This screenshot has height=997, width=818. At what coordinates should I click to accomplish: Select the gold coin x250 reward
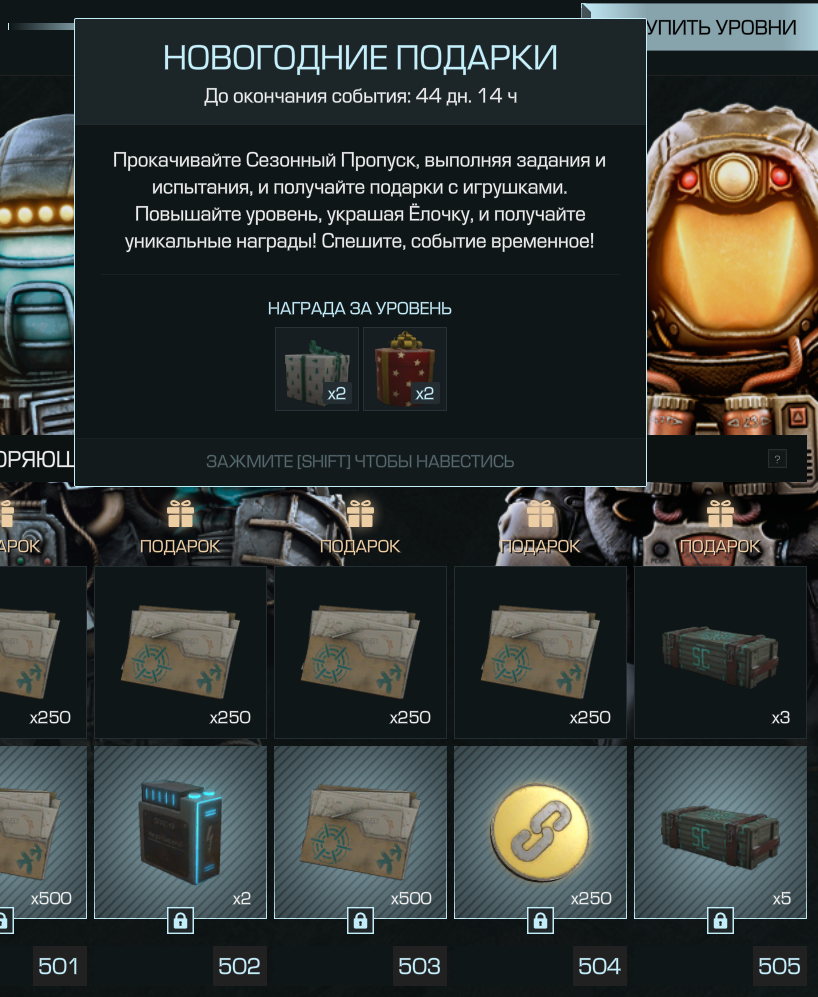point(540,832)
